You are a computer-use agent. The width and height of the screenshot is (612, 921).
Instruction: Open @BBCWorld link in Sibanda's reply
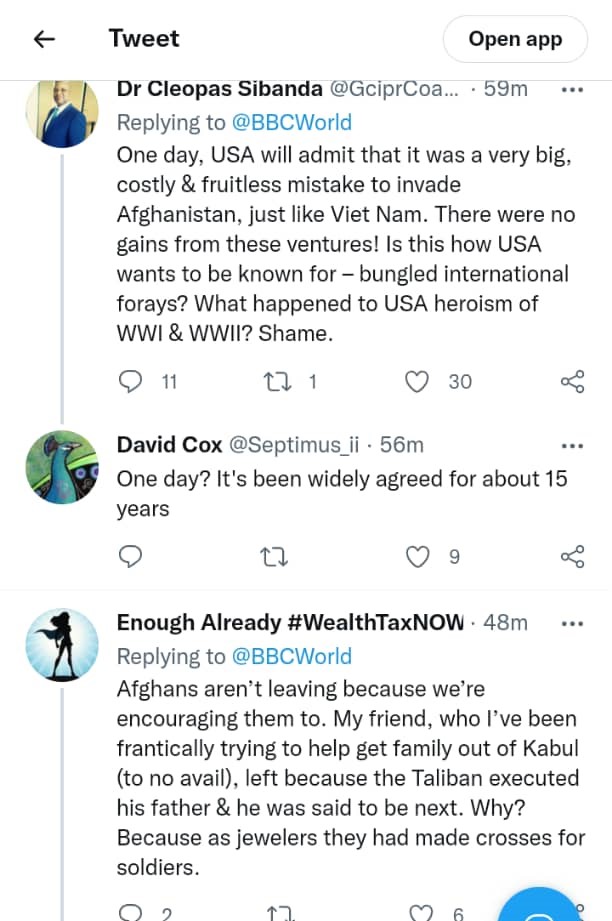coord(292,122)
